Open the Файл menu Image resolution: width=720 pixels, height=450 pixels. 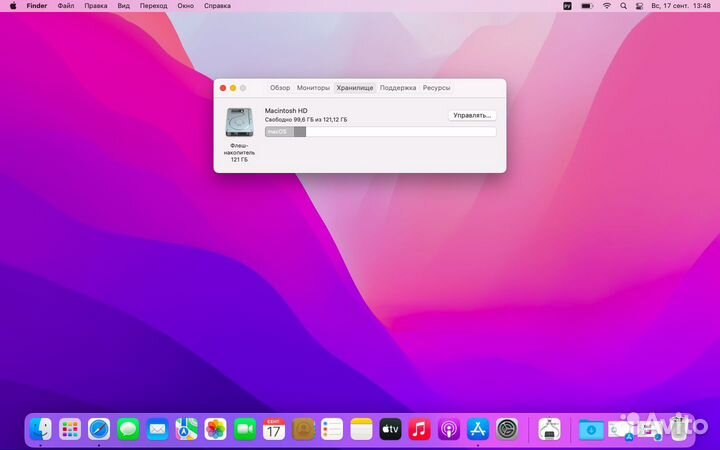[66, 6]
